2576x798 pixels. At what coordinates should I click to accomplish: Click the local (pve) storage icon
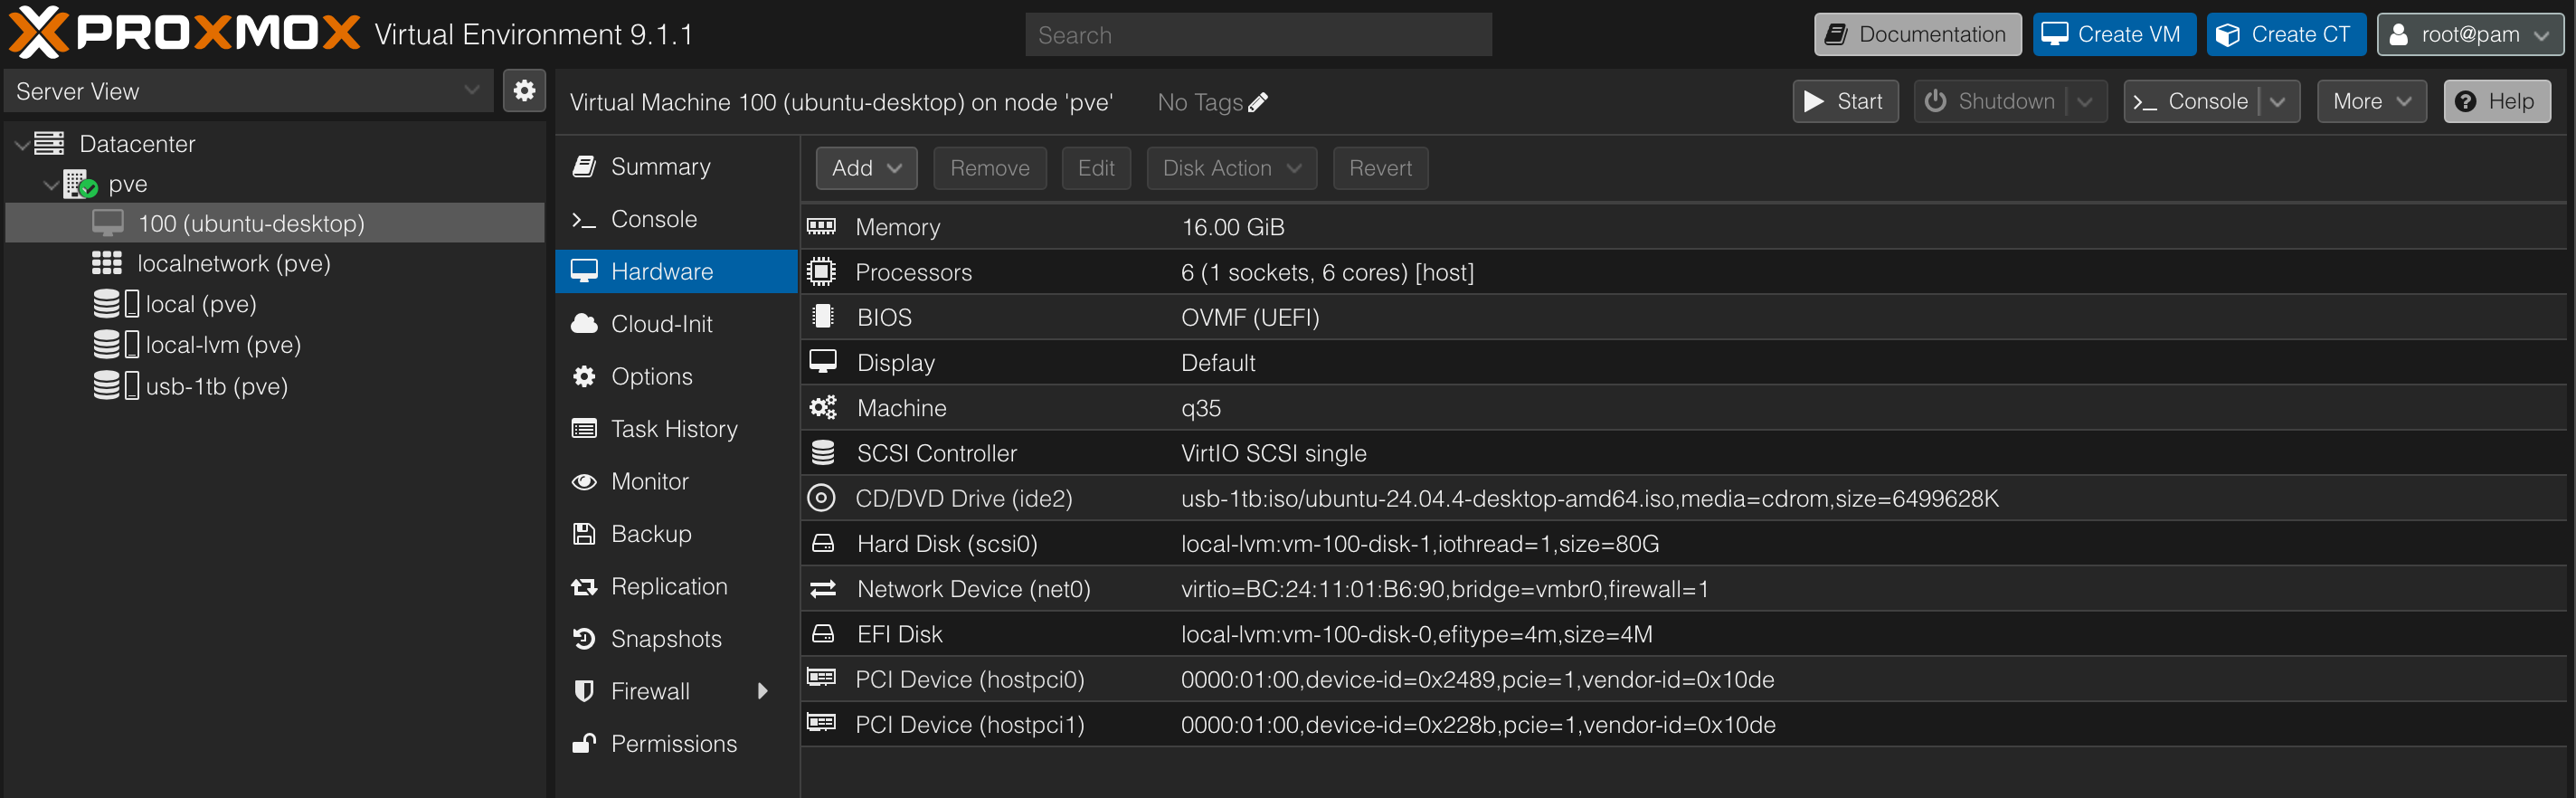(x=115, y=303)
